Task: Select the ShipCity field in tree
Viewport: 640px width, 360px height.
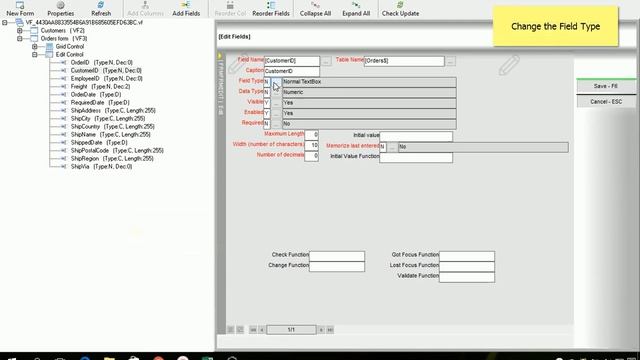Action: click(x=108, y=118)
